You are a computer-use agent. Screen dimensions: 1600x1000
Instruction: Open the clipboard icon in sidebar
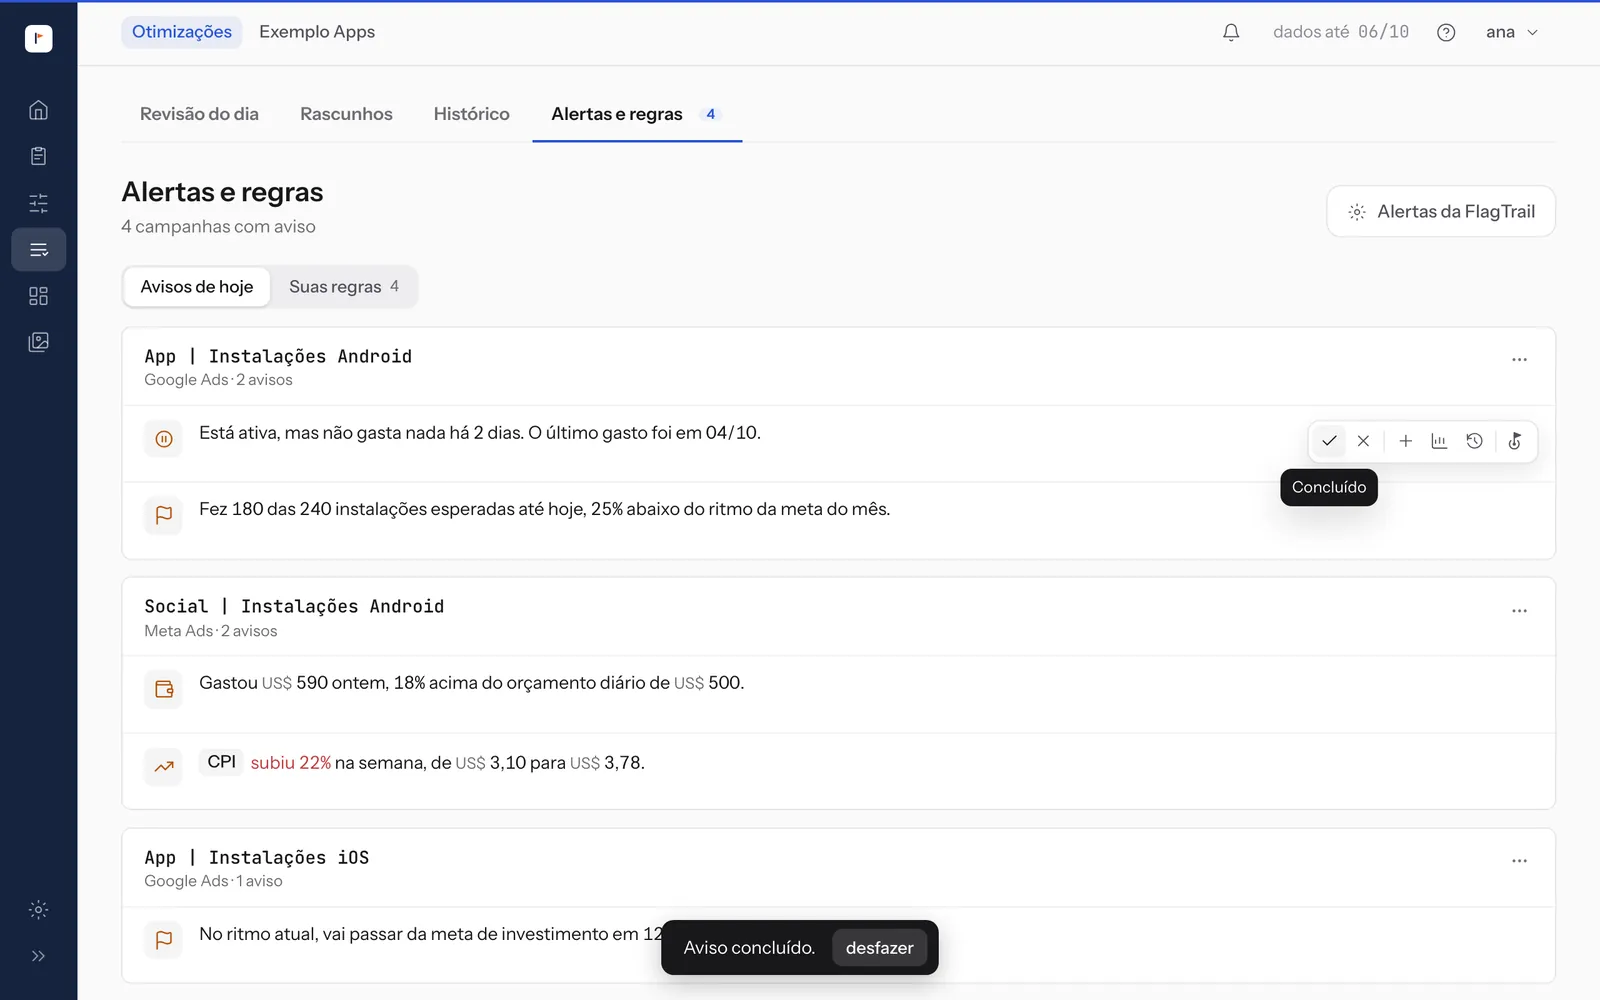(x=38, y=156)
